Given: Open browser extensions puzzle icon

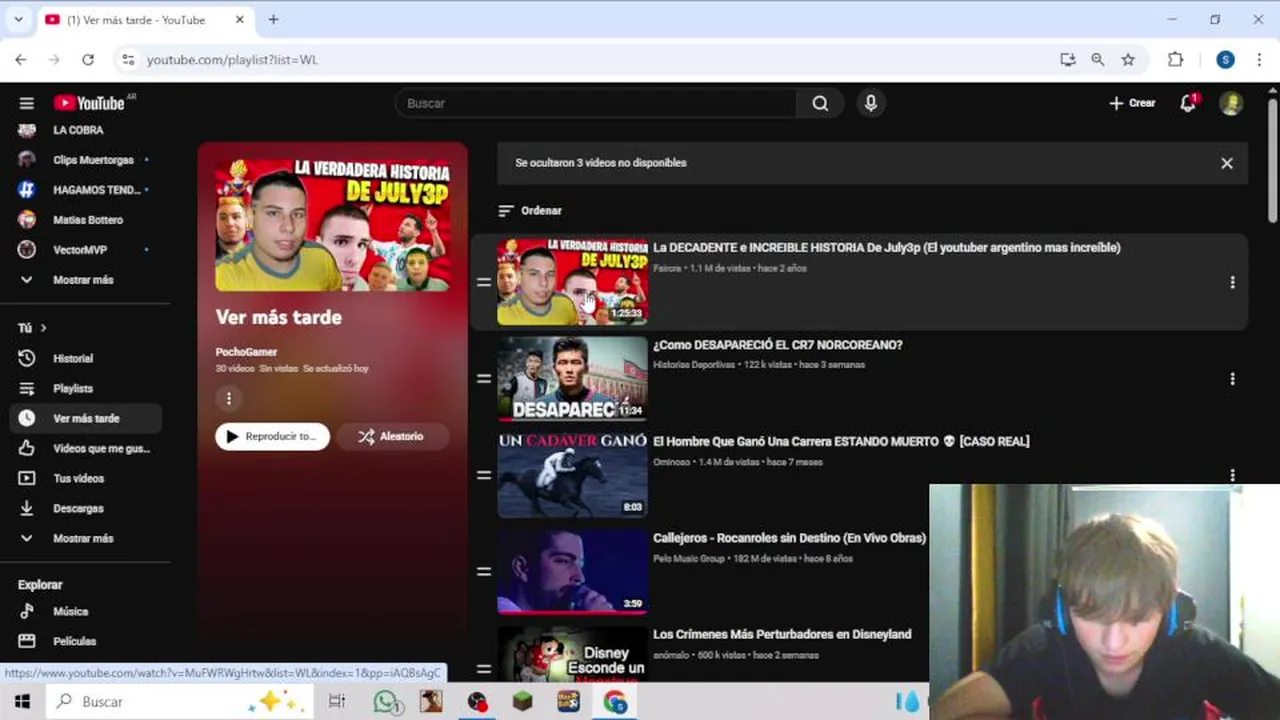Looking at the screenshot, I should tap(1176, 60).
